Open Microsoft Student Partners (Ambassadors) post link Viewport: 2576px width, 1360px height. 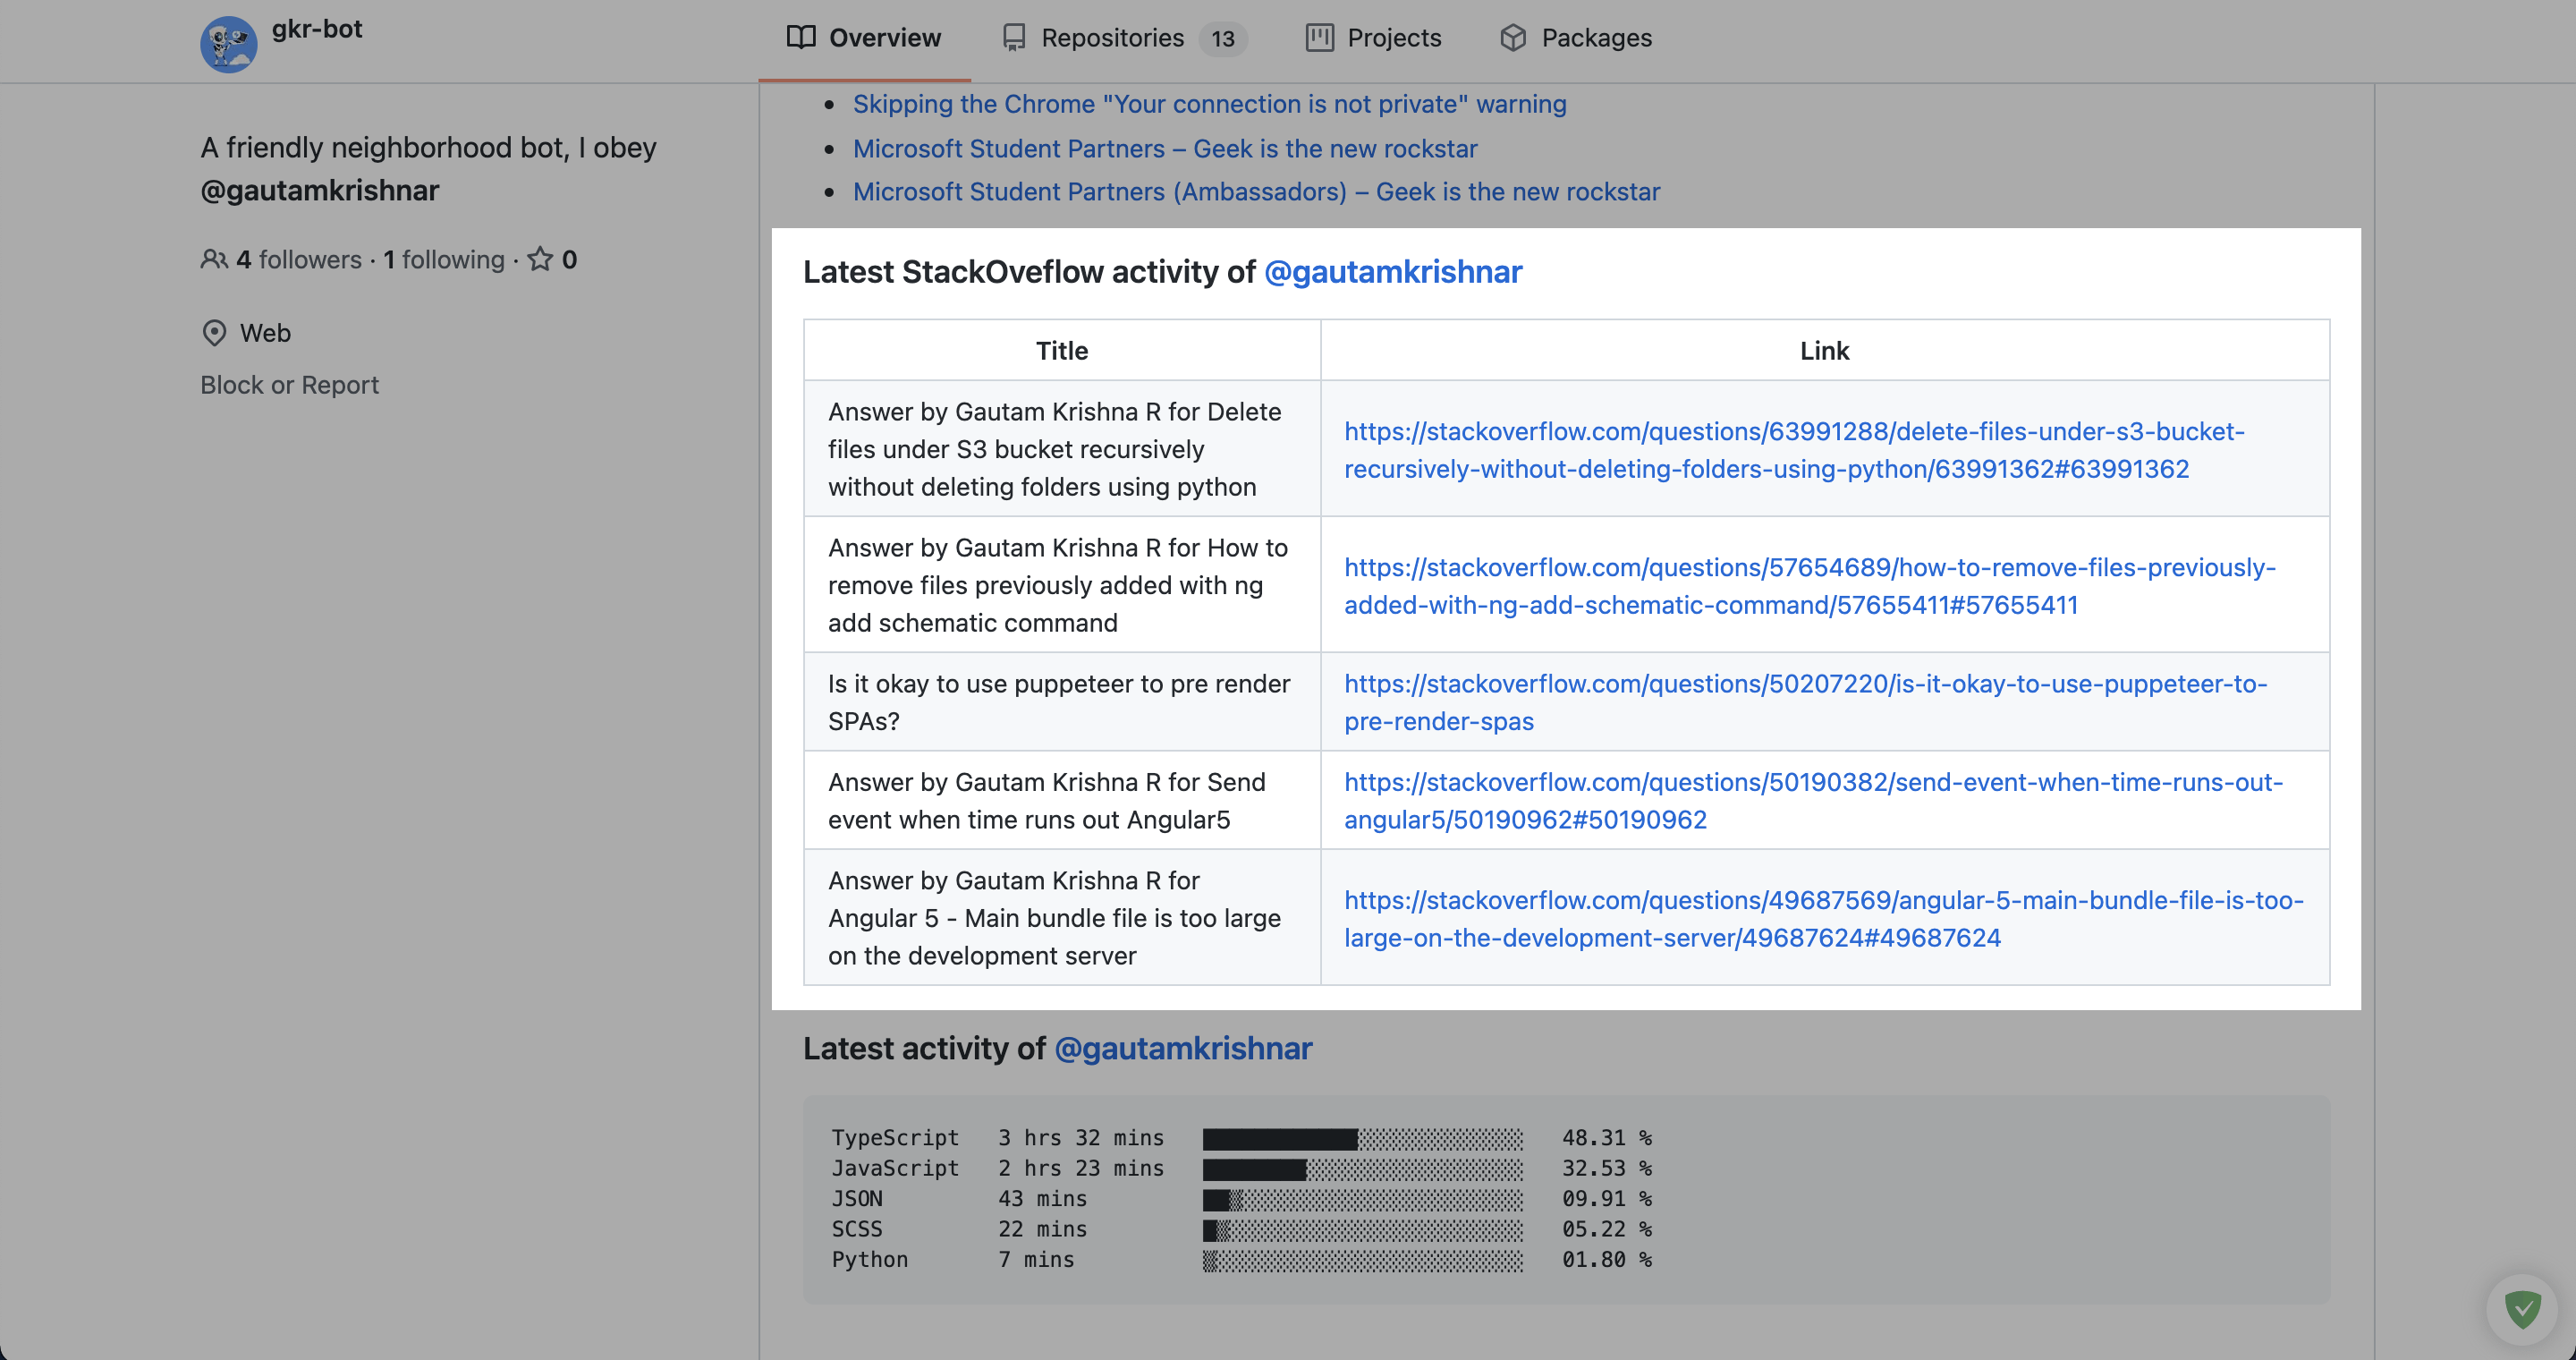coord(1256,192)
